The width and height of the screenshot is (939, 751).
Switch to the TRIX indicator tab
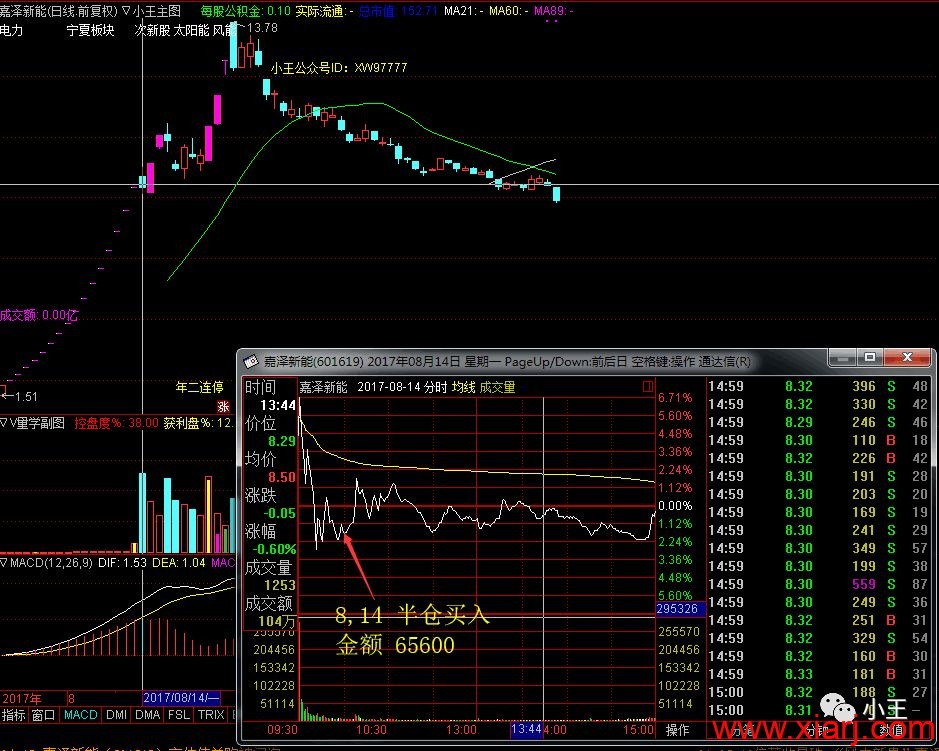click(211, 715)
